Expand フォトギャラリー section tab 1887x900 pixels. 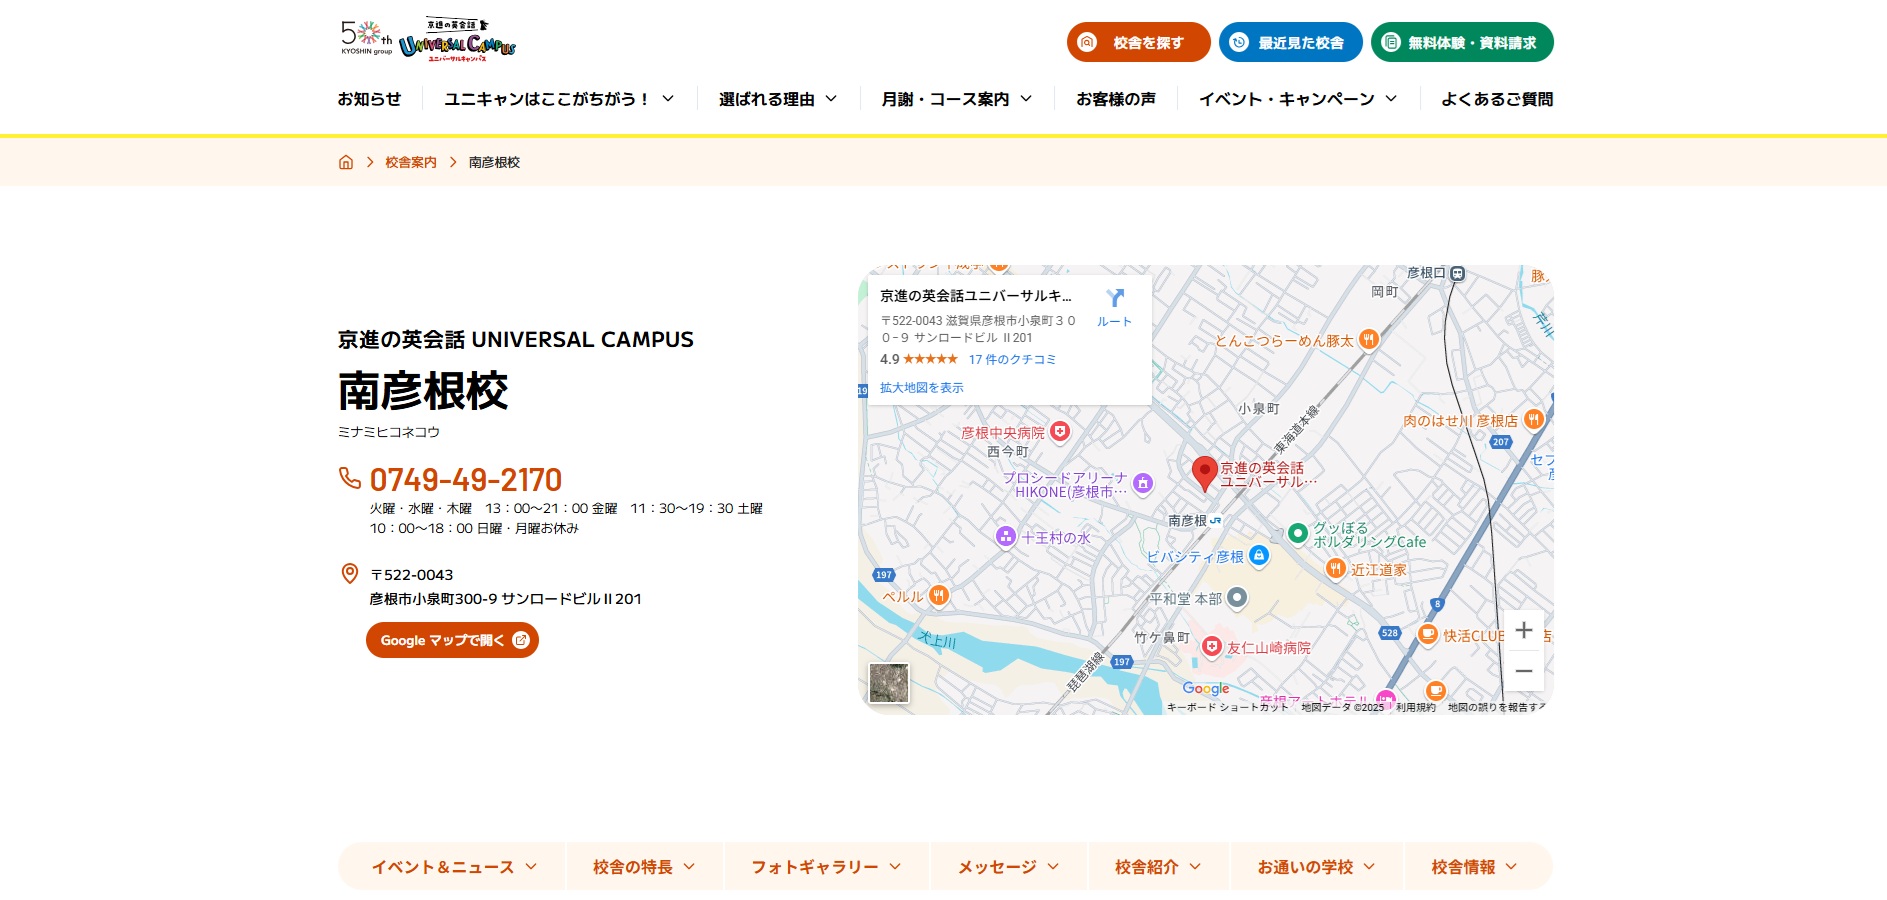826,867
